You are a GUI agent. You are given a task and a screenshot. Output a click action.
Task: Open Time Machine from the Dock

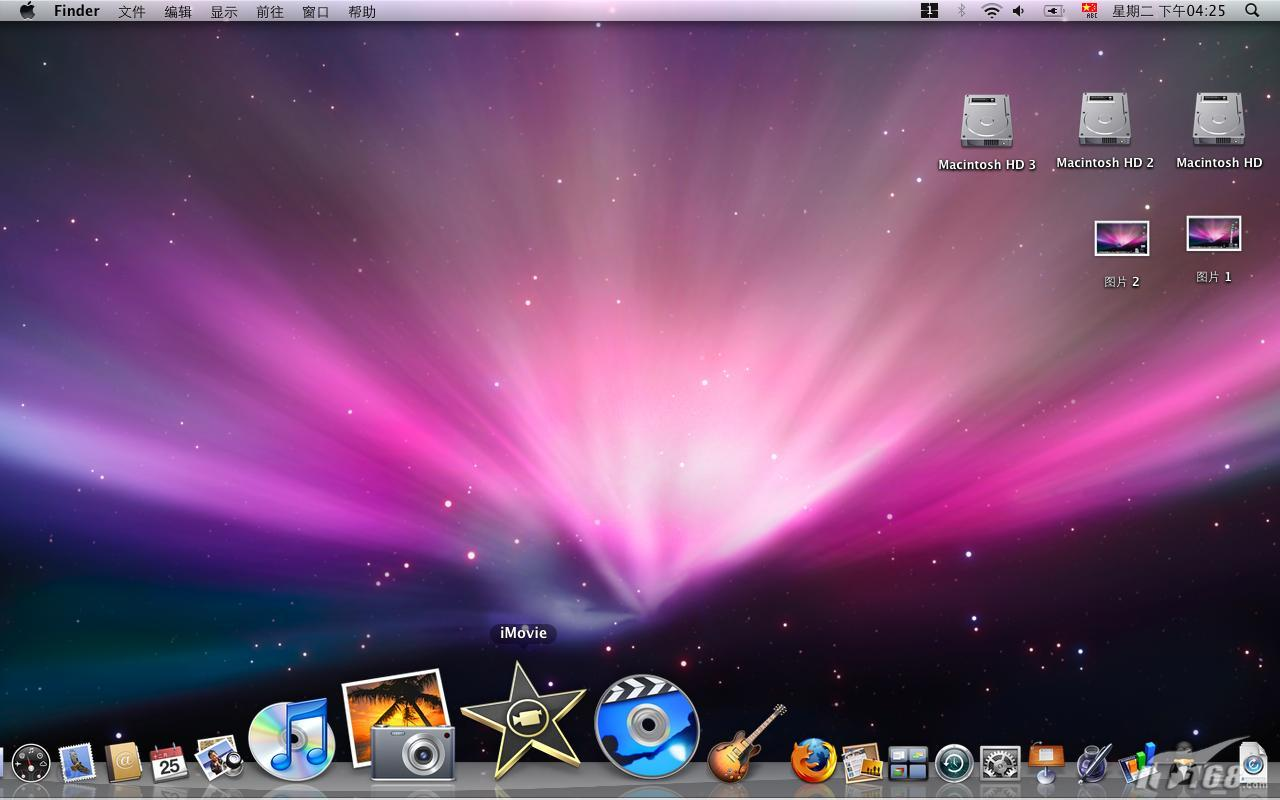(x=954, y=764)
